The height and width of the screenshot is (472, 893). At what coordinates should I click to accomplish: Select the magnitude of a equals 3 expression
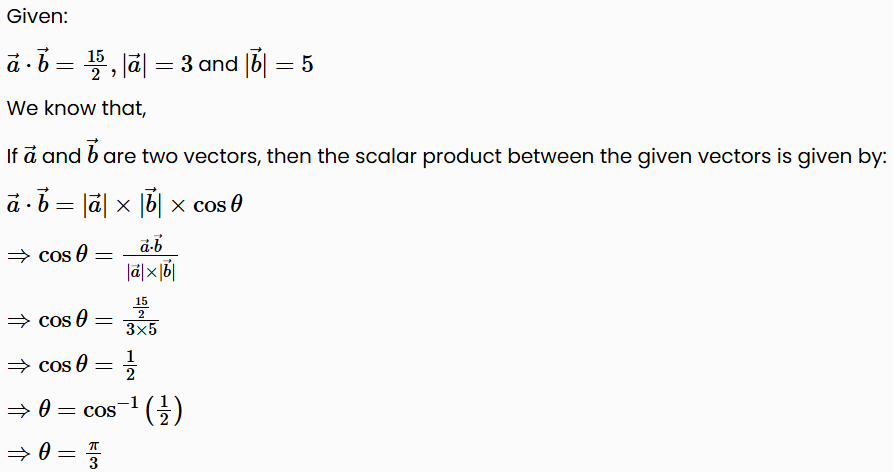149,64
